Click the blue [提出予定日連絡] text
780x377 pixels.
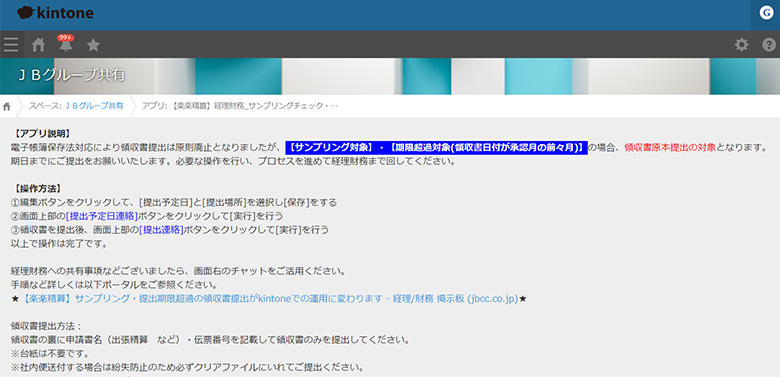tap(101, 216)
